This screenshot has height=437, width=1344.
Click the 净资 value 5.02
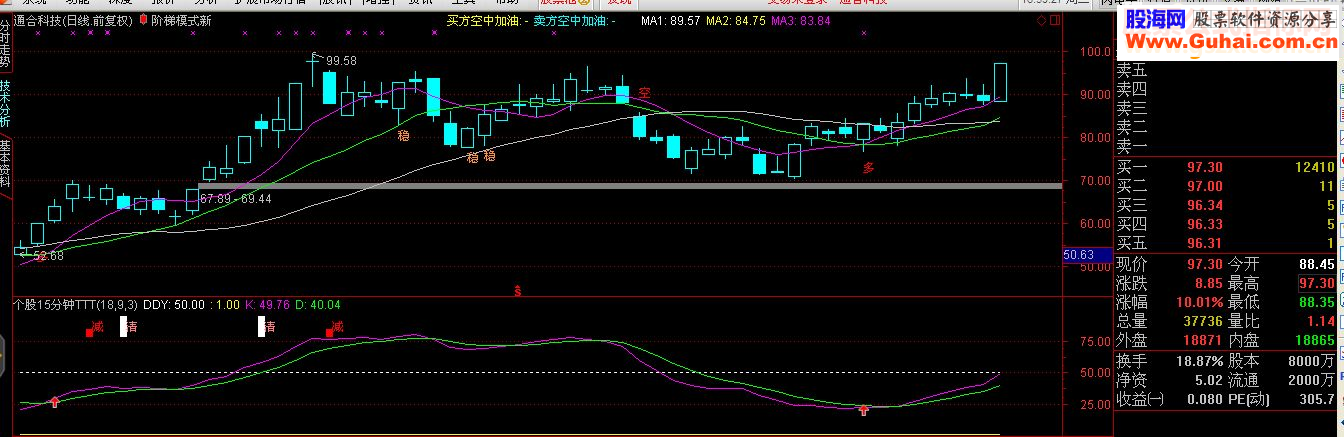pyautogui.click(x=1208, y=379)
